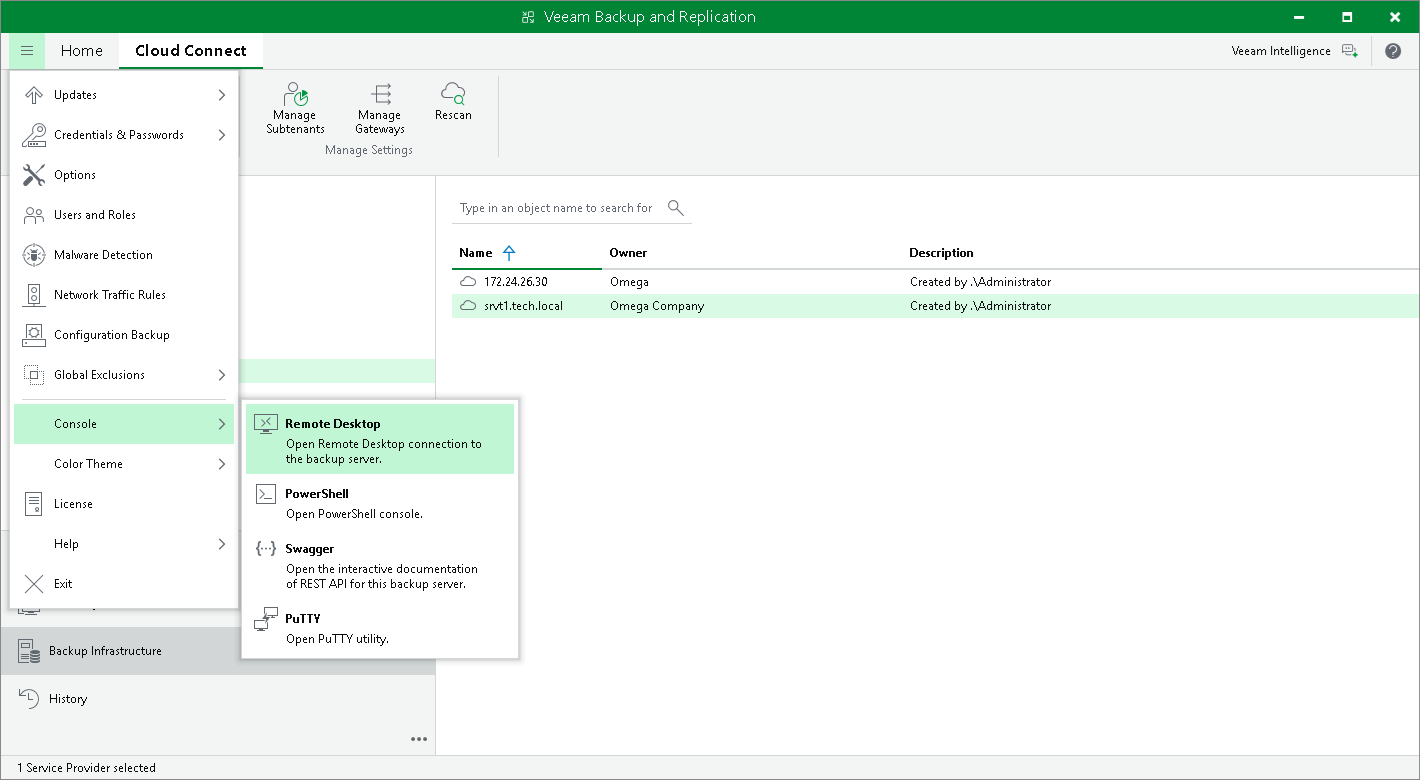This screenshot has width=1420, height=780.
Task: Click the History clock icon
Action: pos(30,699)
